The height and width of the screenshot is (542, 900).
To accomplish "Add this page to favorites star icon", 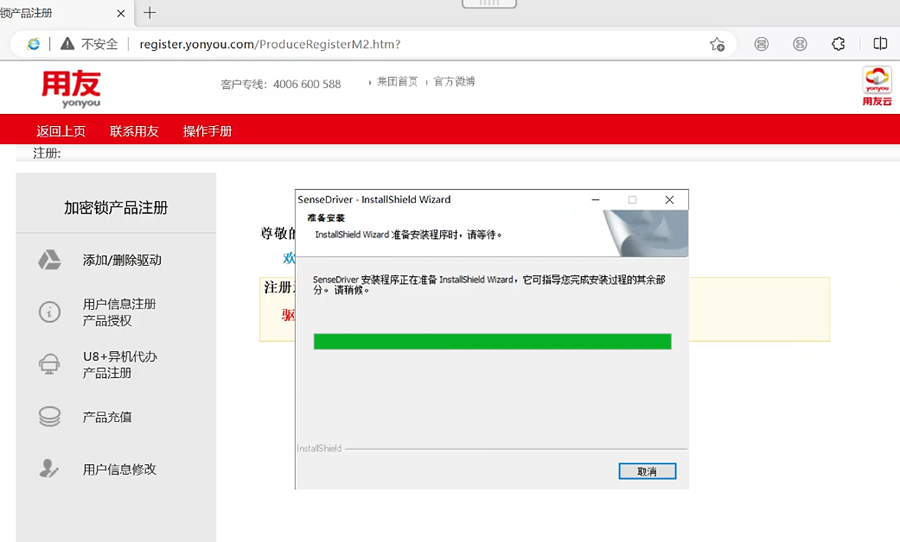I will (717, 44).
